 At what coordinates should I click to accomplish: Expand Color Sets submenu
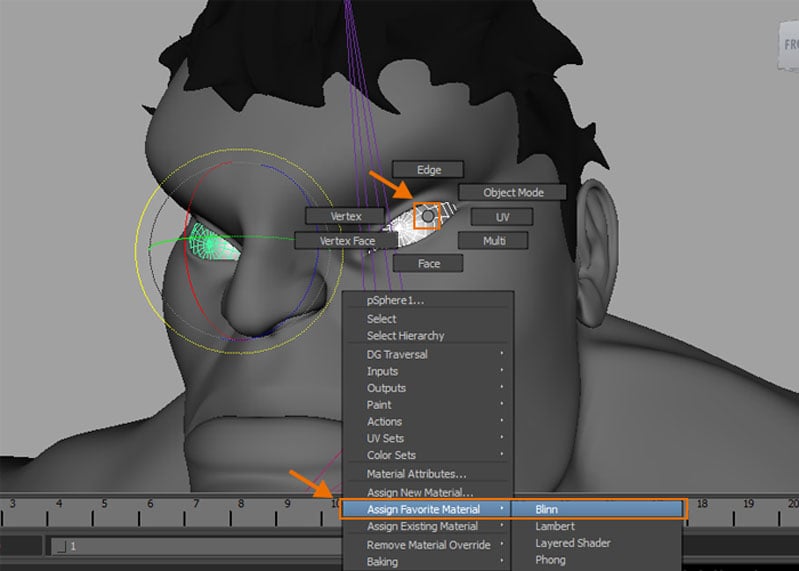[x=428, y=455]
